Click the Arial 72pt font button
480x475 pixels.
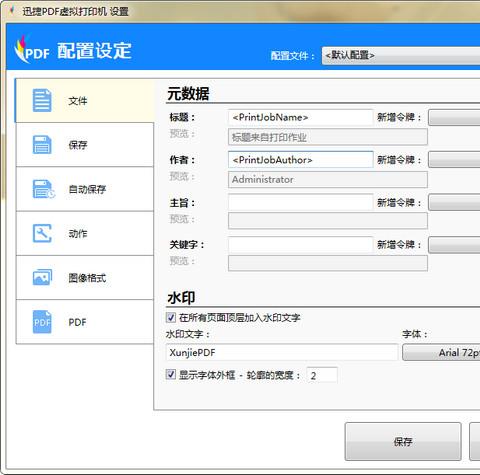pos(441,352)
